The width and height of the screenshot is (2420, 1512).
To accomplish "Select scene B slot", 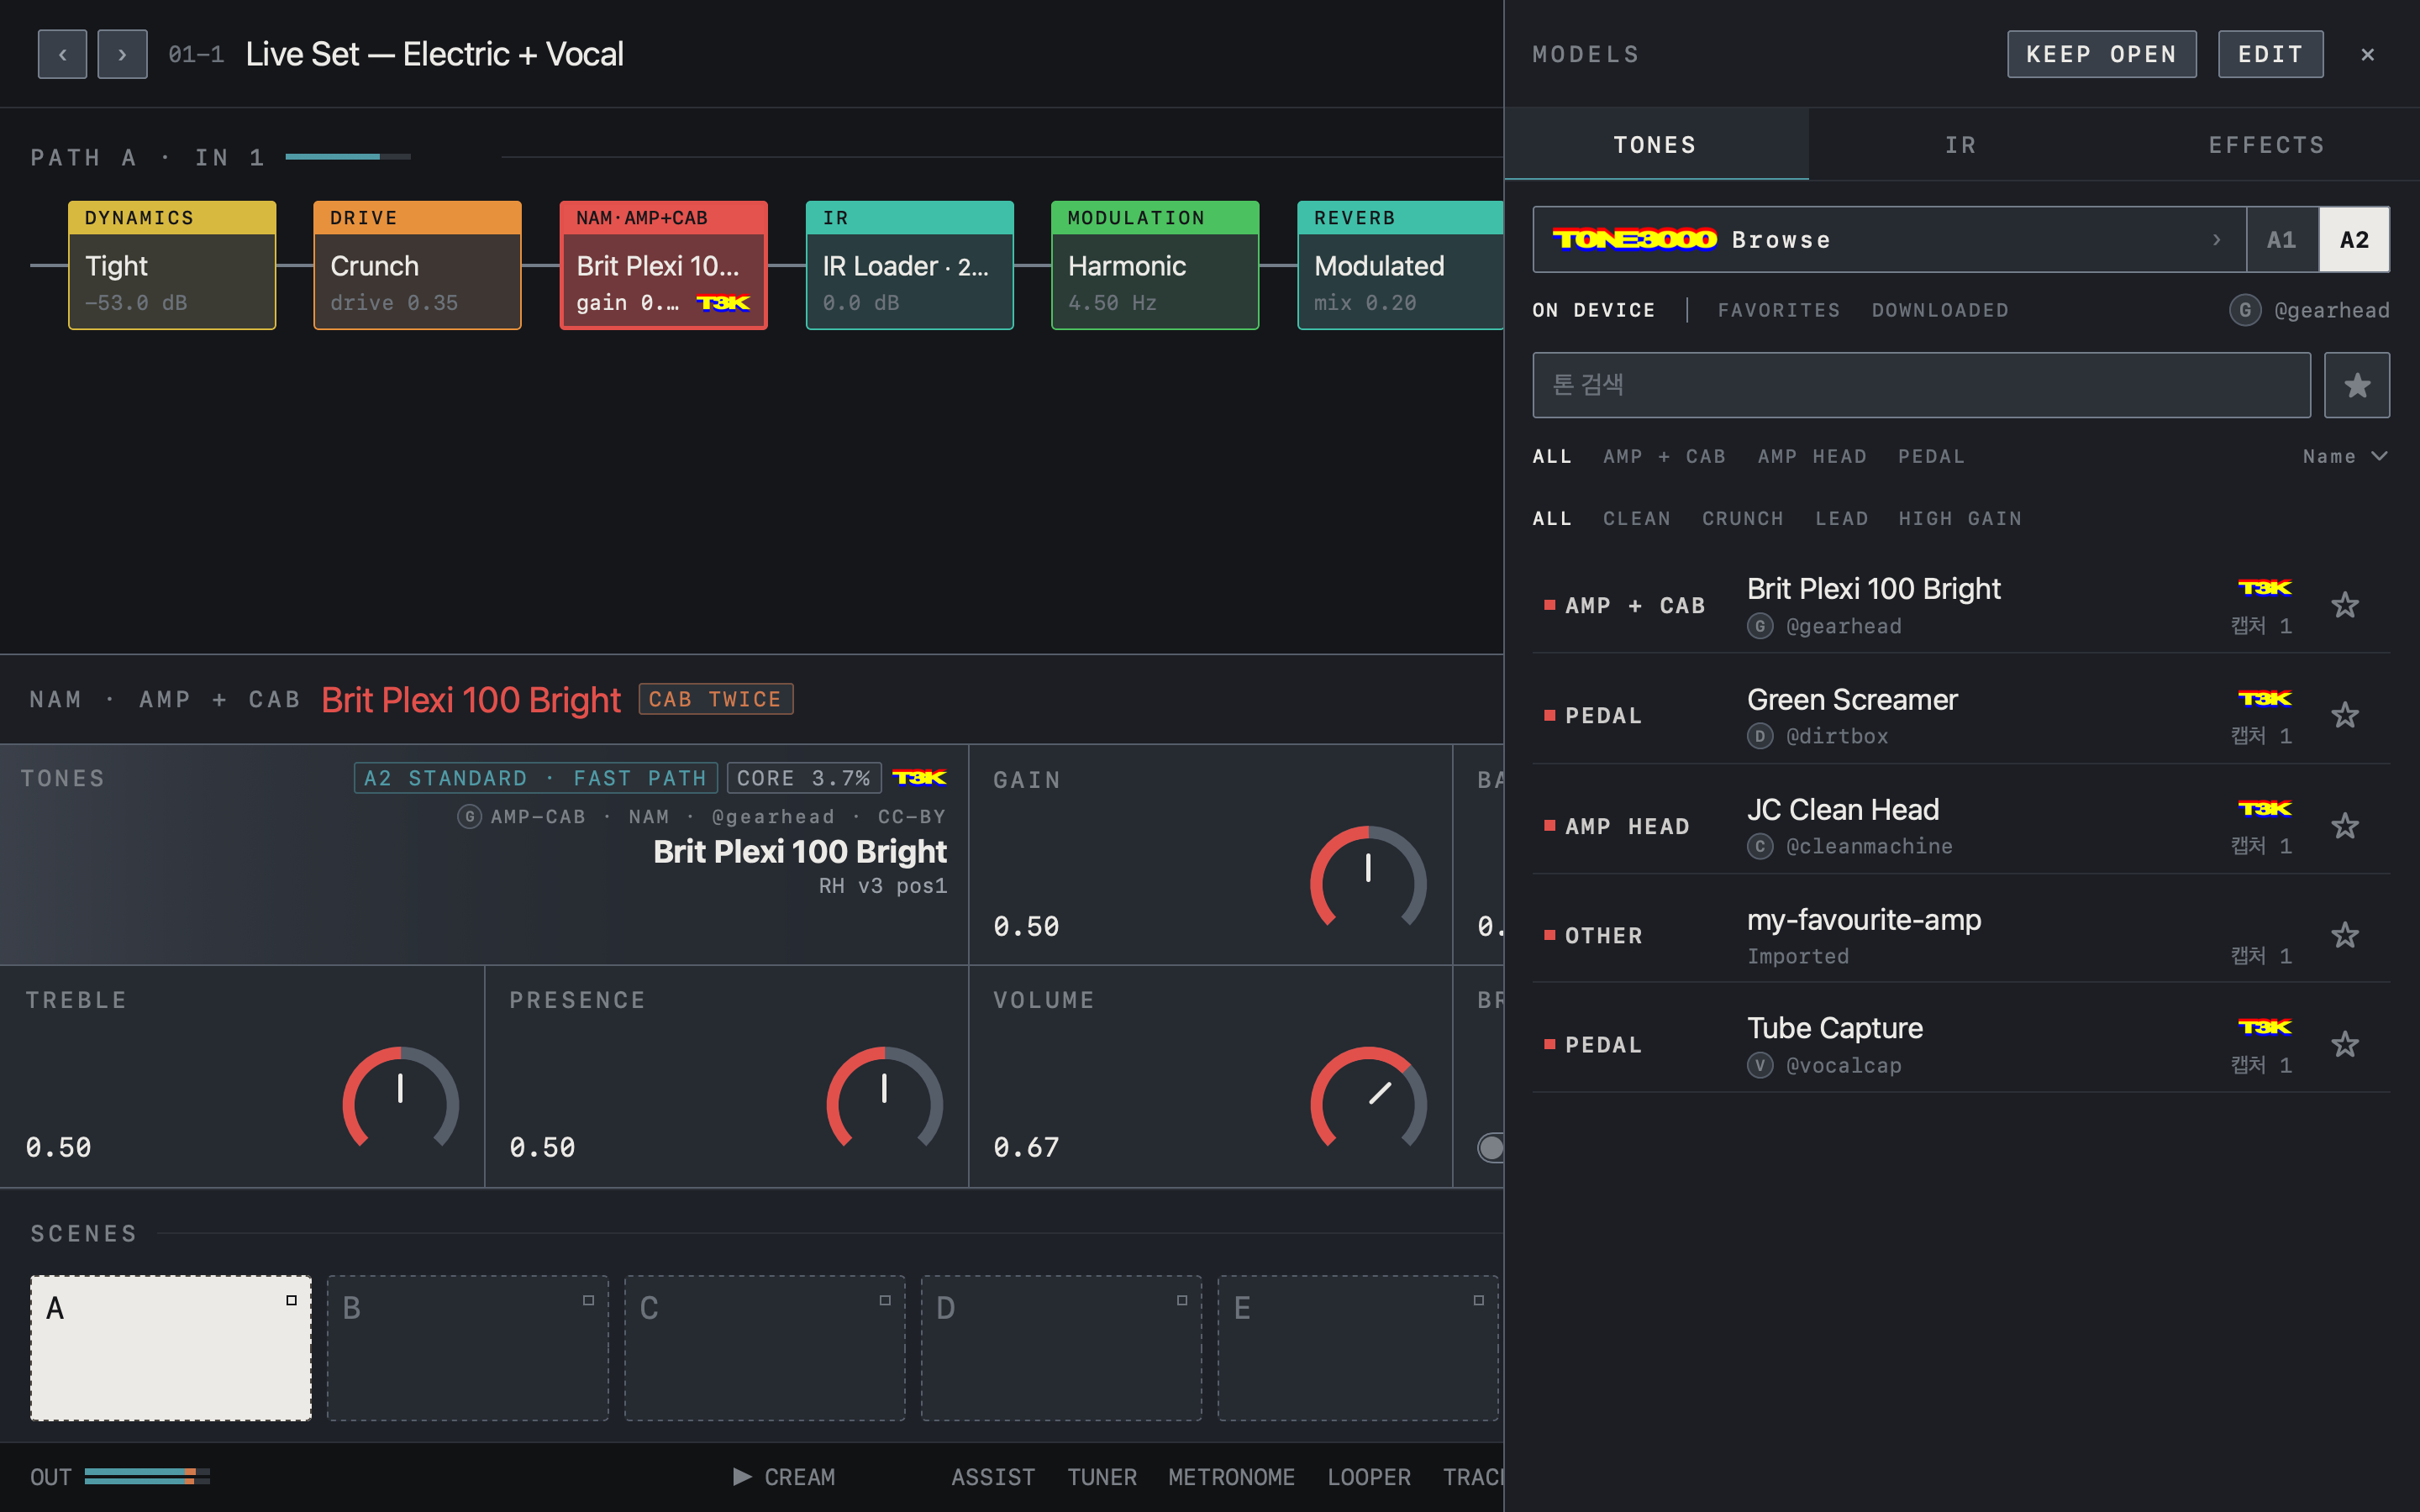I will (x=467, y=1347).
